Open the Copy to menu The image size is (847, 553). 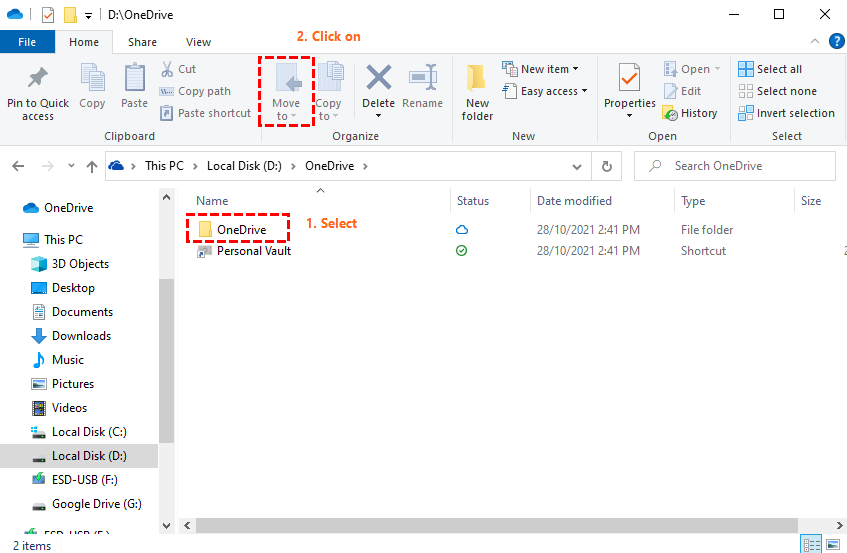pos(329,92)
